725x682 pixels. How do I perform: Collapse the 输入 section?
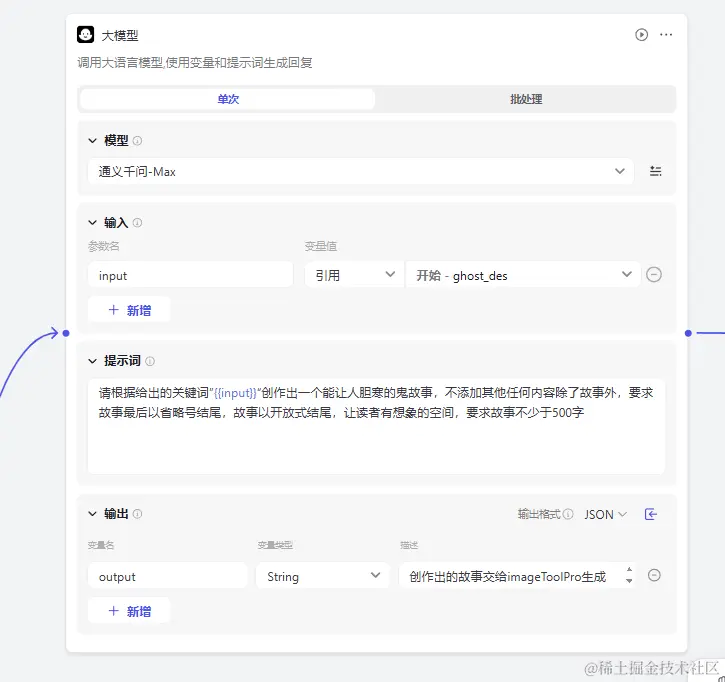92,223
